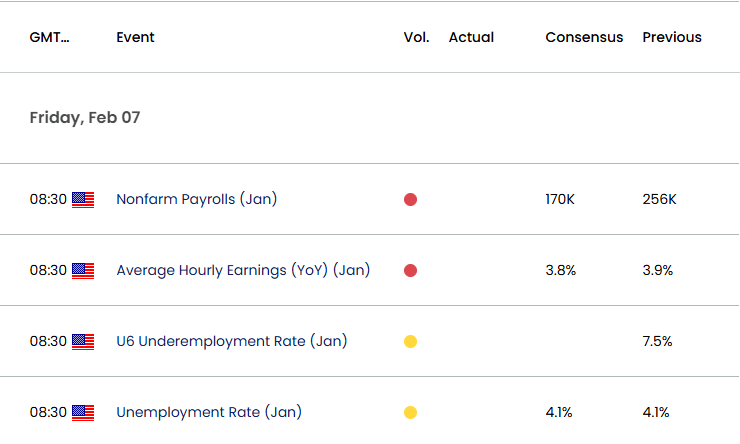Click yellow volatility dot for Unemployment Rate
740x444 pixels.
[411, 412]
